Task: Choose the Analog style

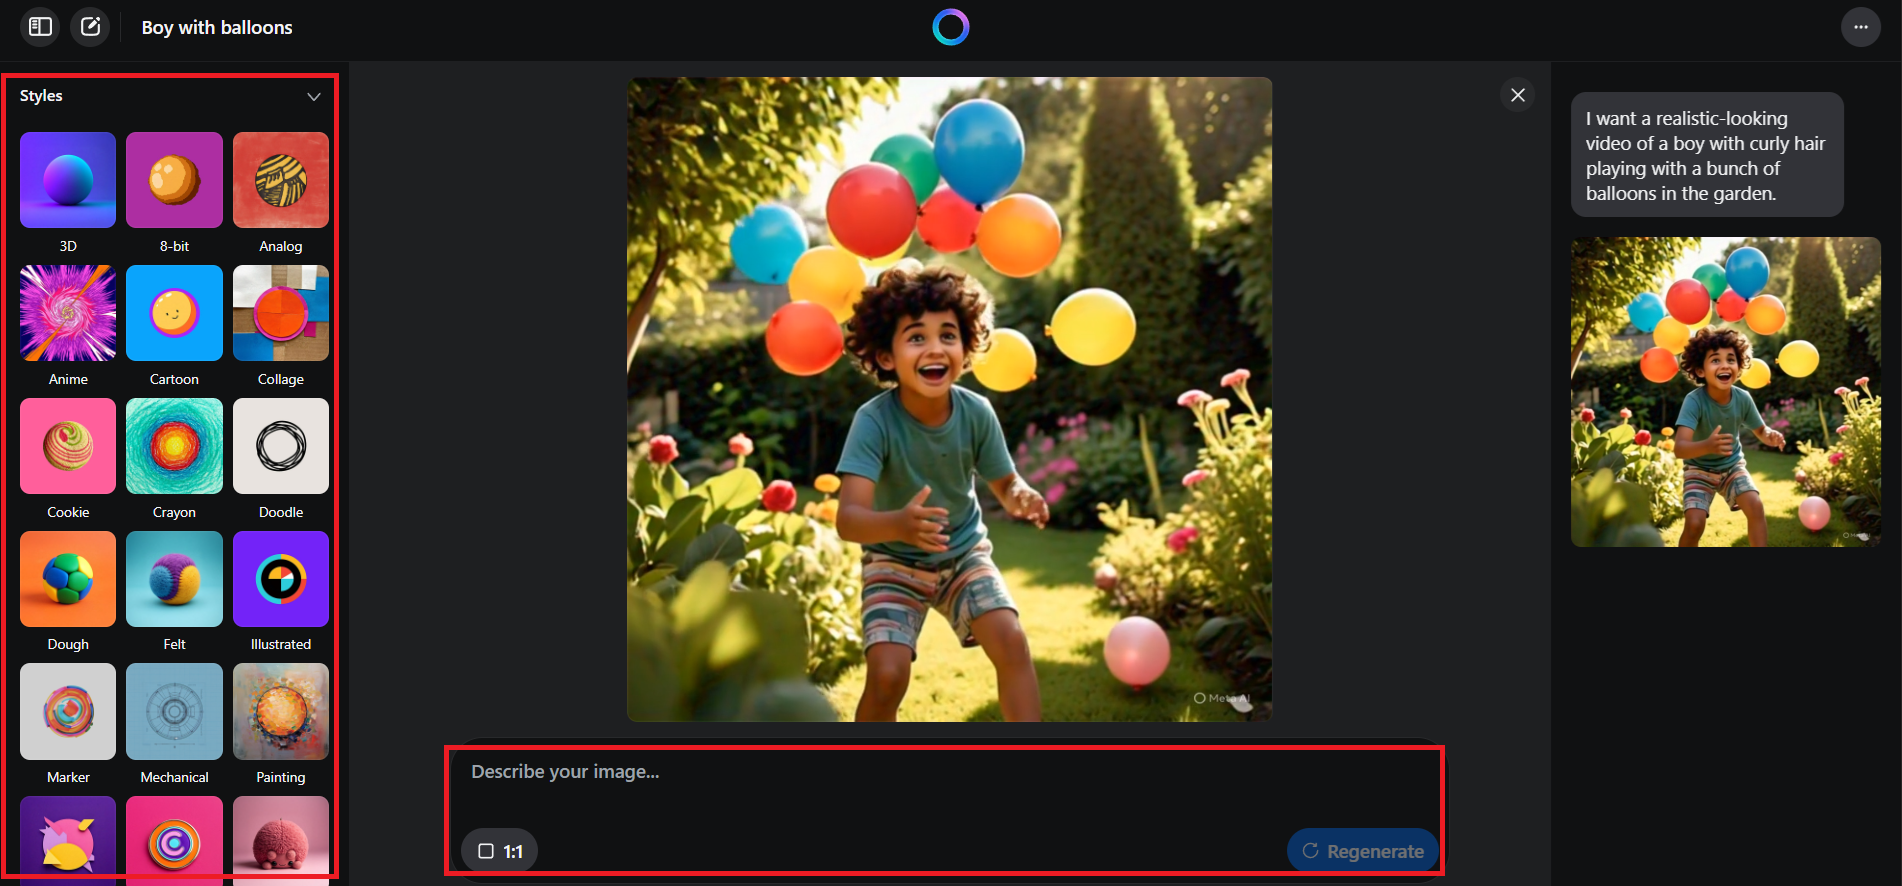Action: [x=281, y=180]
